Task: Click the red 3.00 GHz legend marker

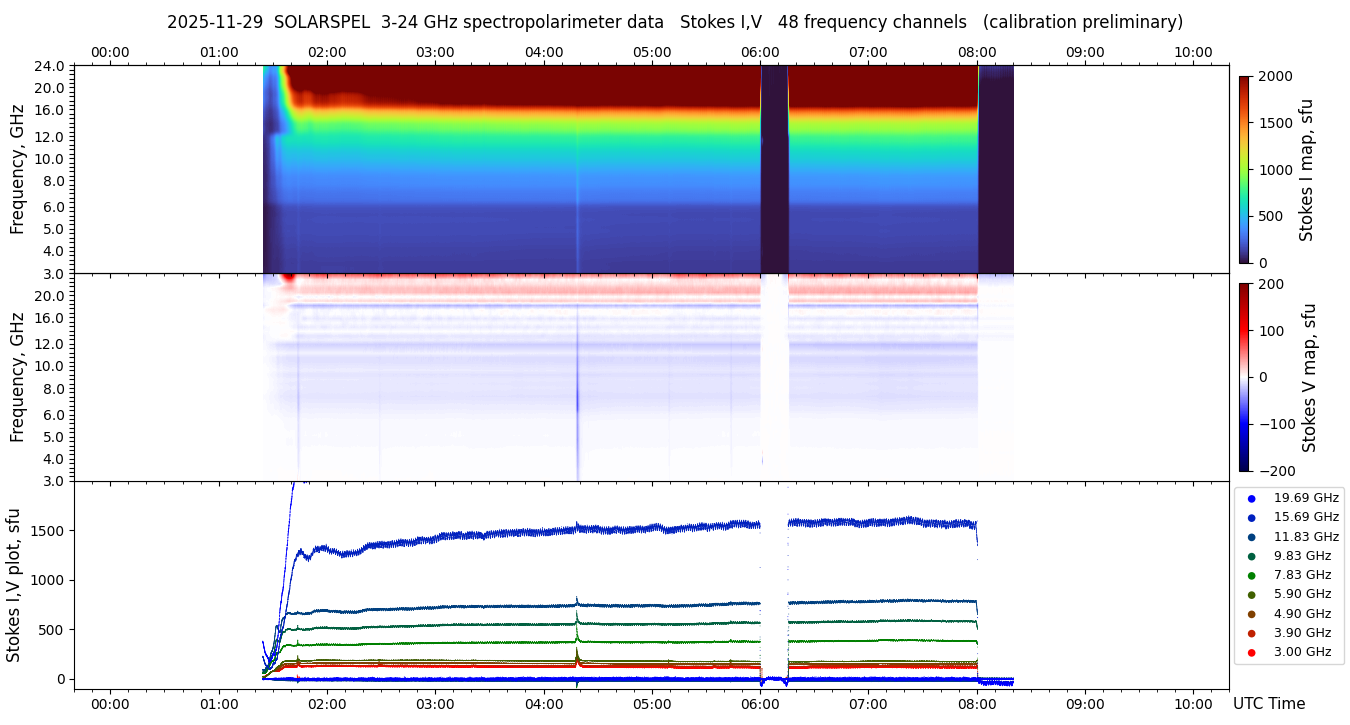Action: [x=1251, y=652]
